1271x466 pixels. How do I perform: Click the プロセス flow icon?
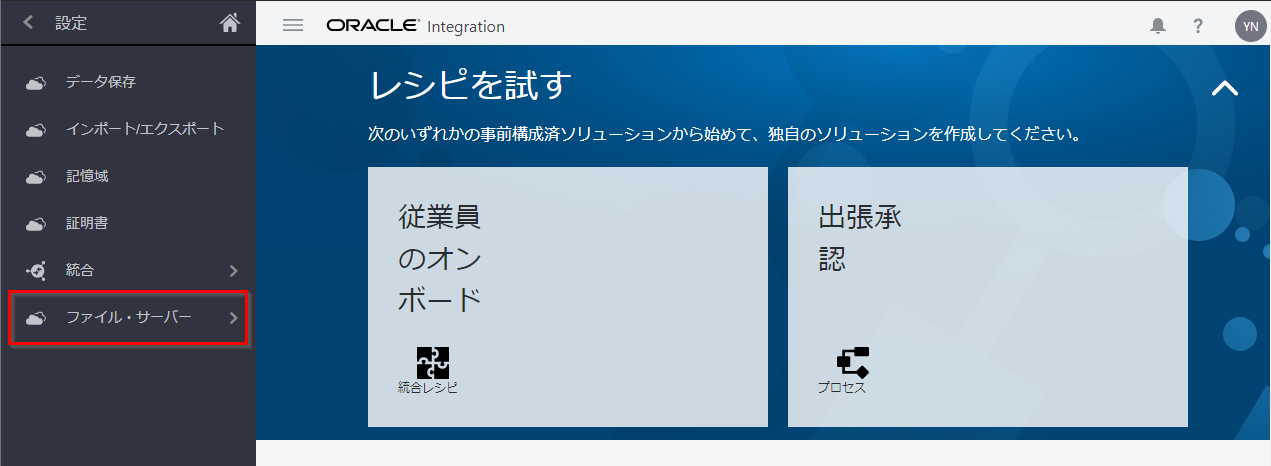[852, 362]
